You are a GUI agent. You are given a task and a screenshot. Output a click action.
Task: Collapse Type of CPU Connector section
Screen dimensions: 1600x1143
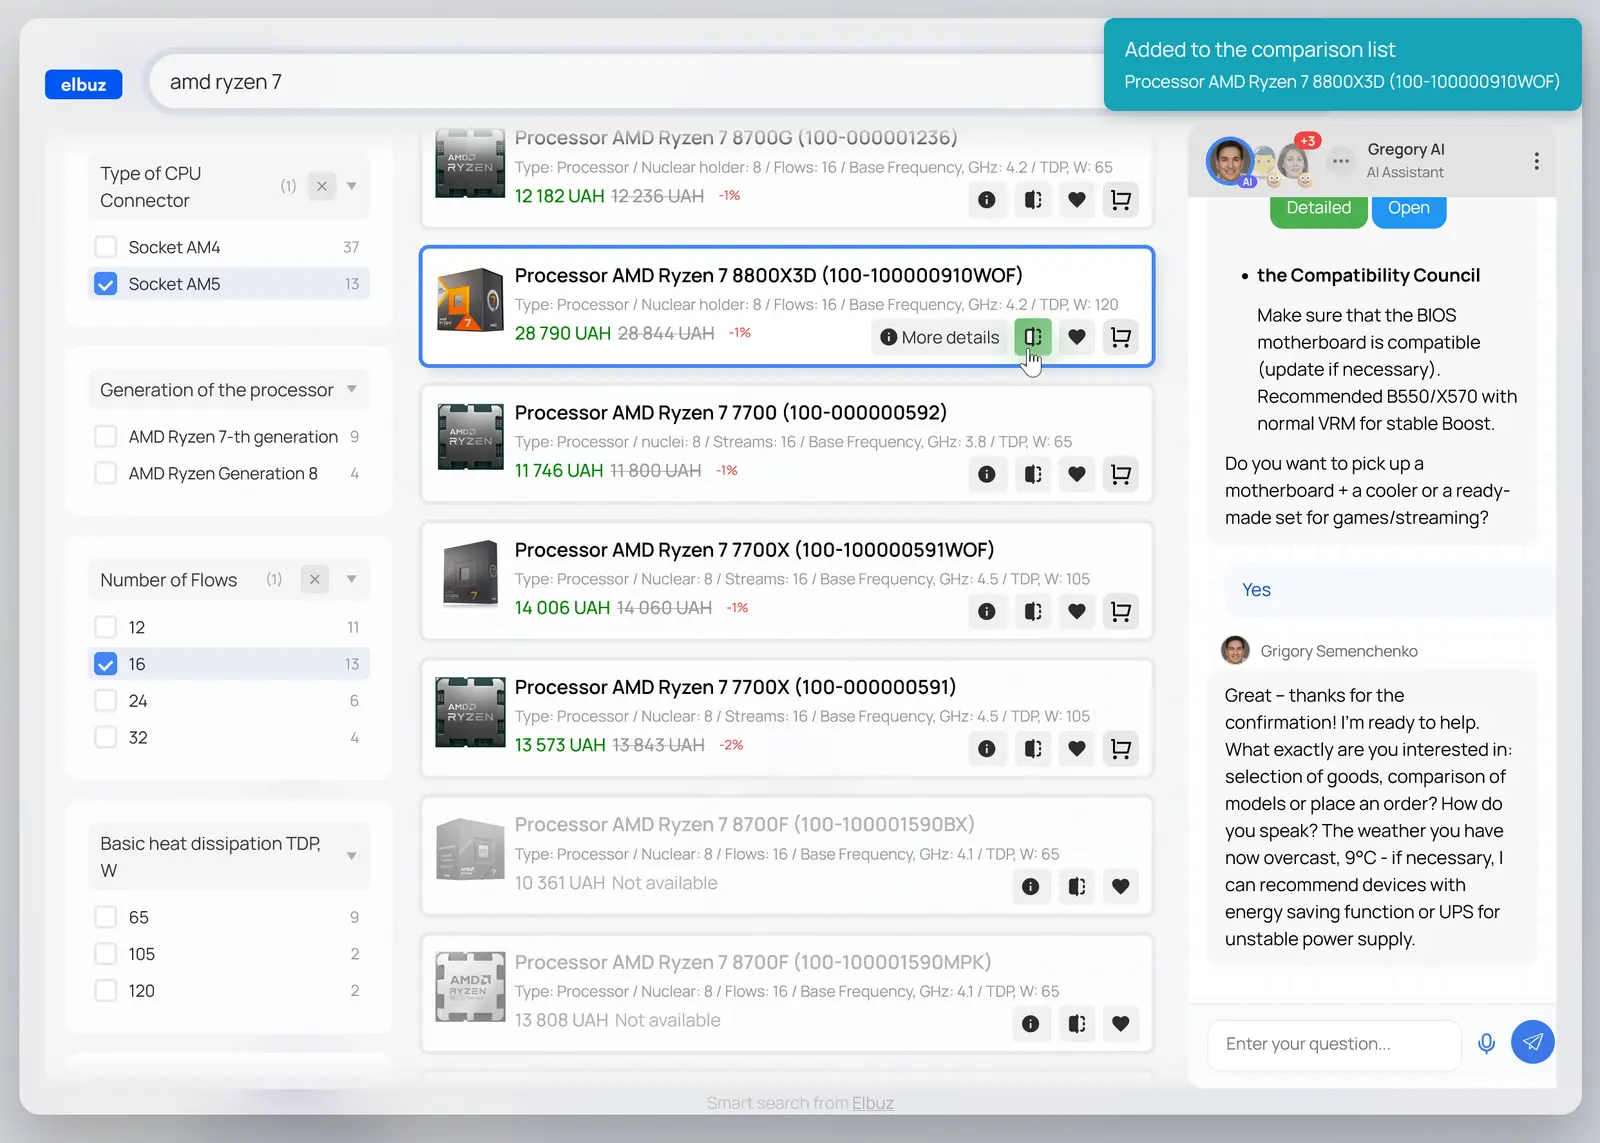[352, 186]
